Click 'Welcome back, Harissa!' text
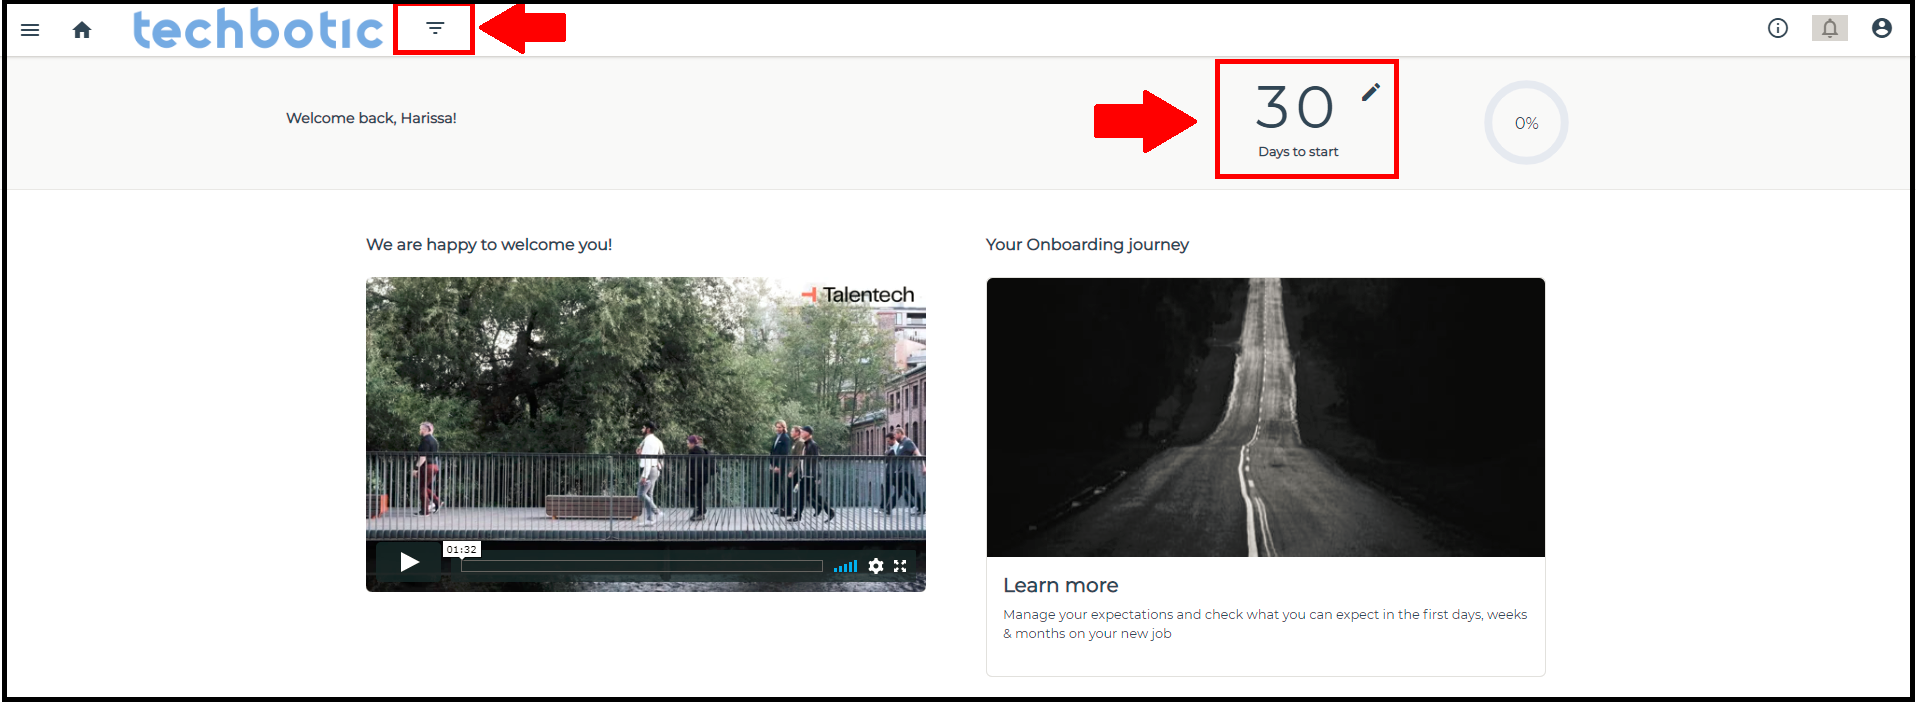Viewport: 1916px width, 704px height. coord(371,118)
